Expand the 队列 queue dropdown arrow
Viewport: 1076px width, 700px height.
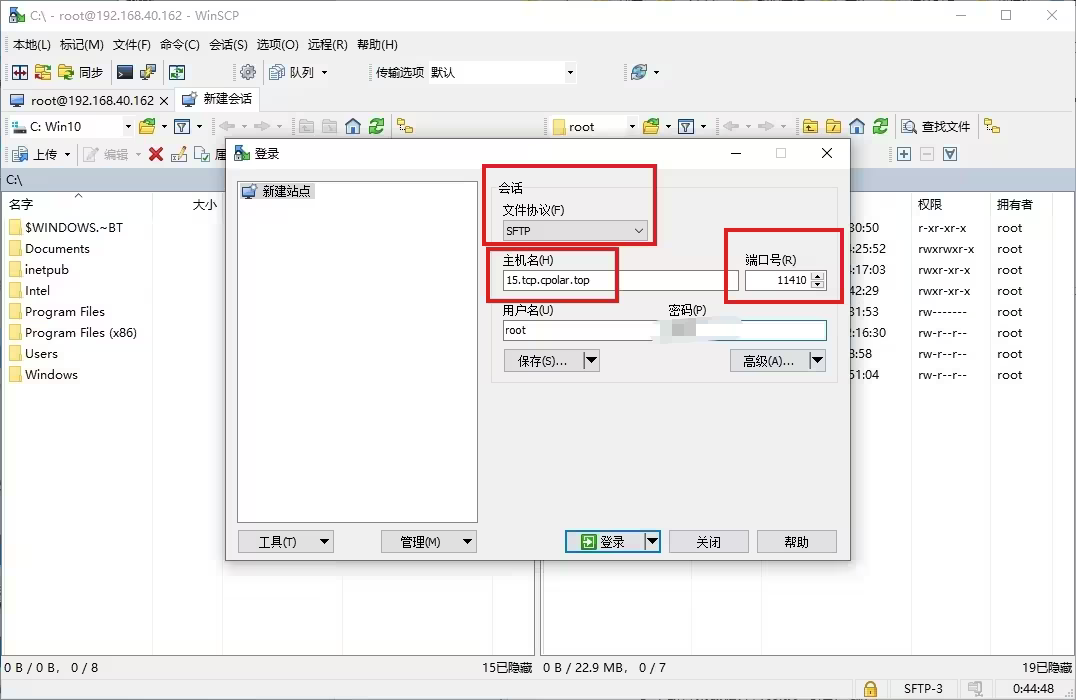325,72
